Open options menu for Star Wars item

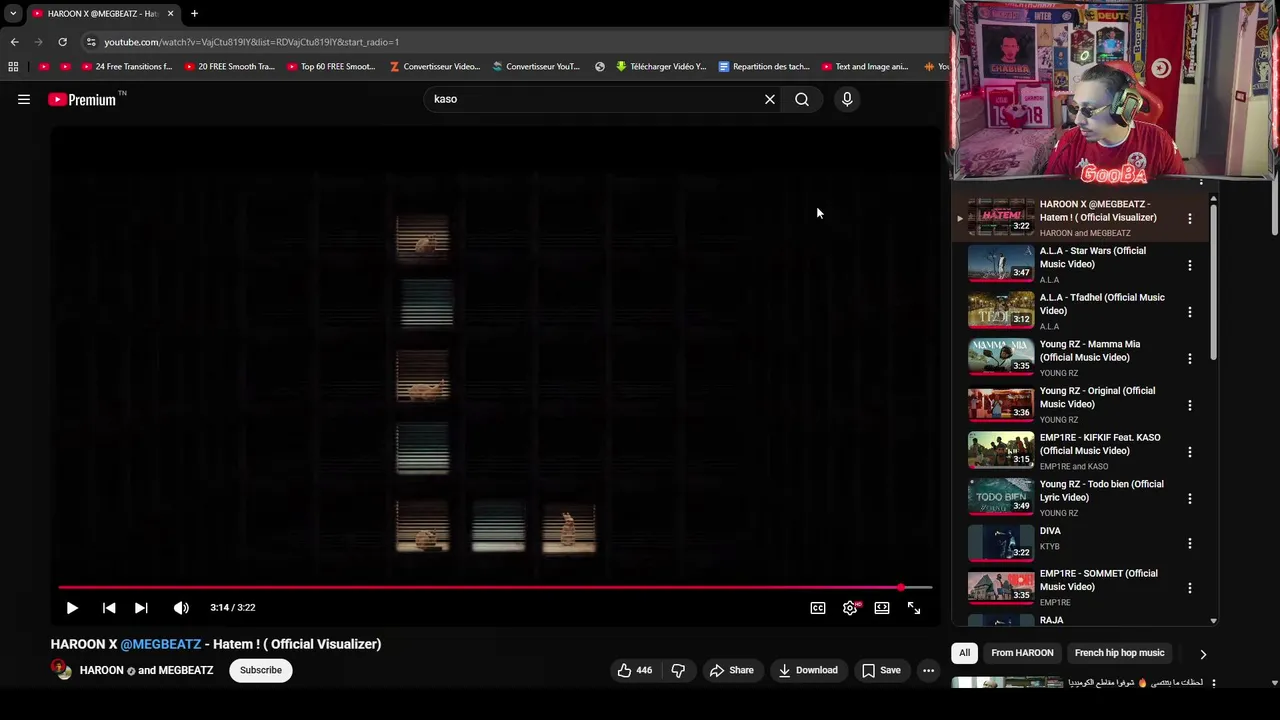[x=1189, y=265]
